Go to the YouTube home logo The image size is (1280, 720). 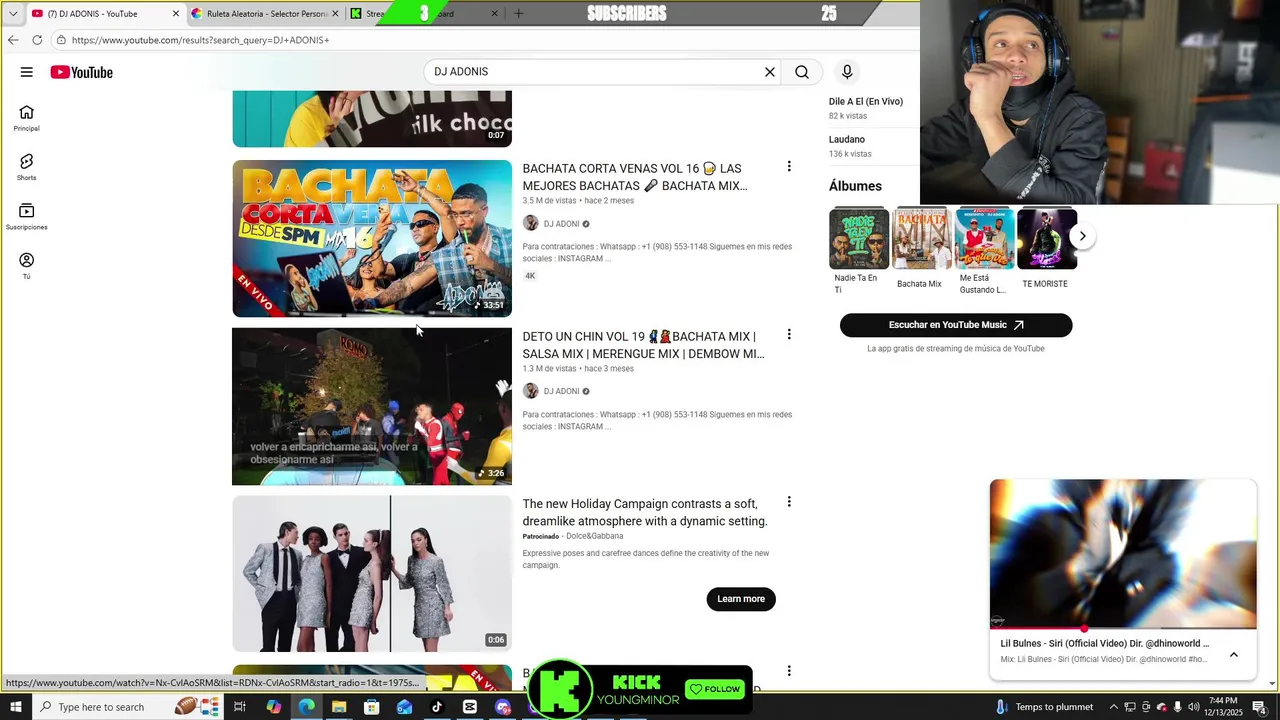tap(82, 72)
